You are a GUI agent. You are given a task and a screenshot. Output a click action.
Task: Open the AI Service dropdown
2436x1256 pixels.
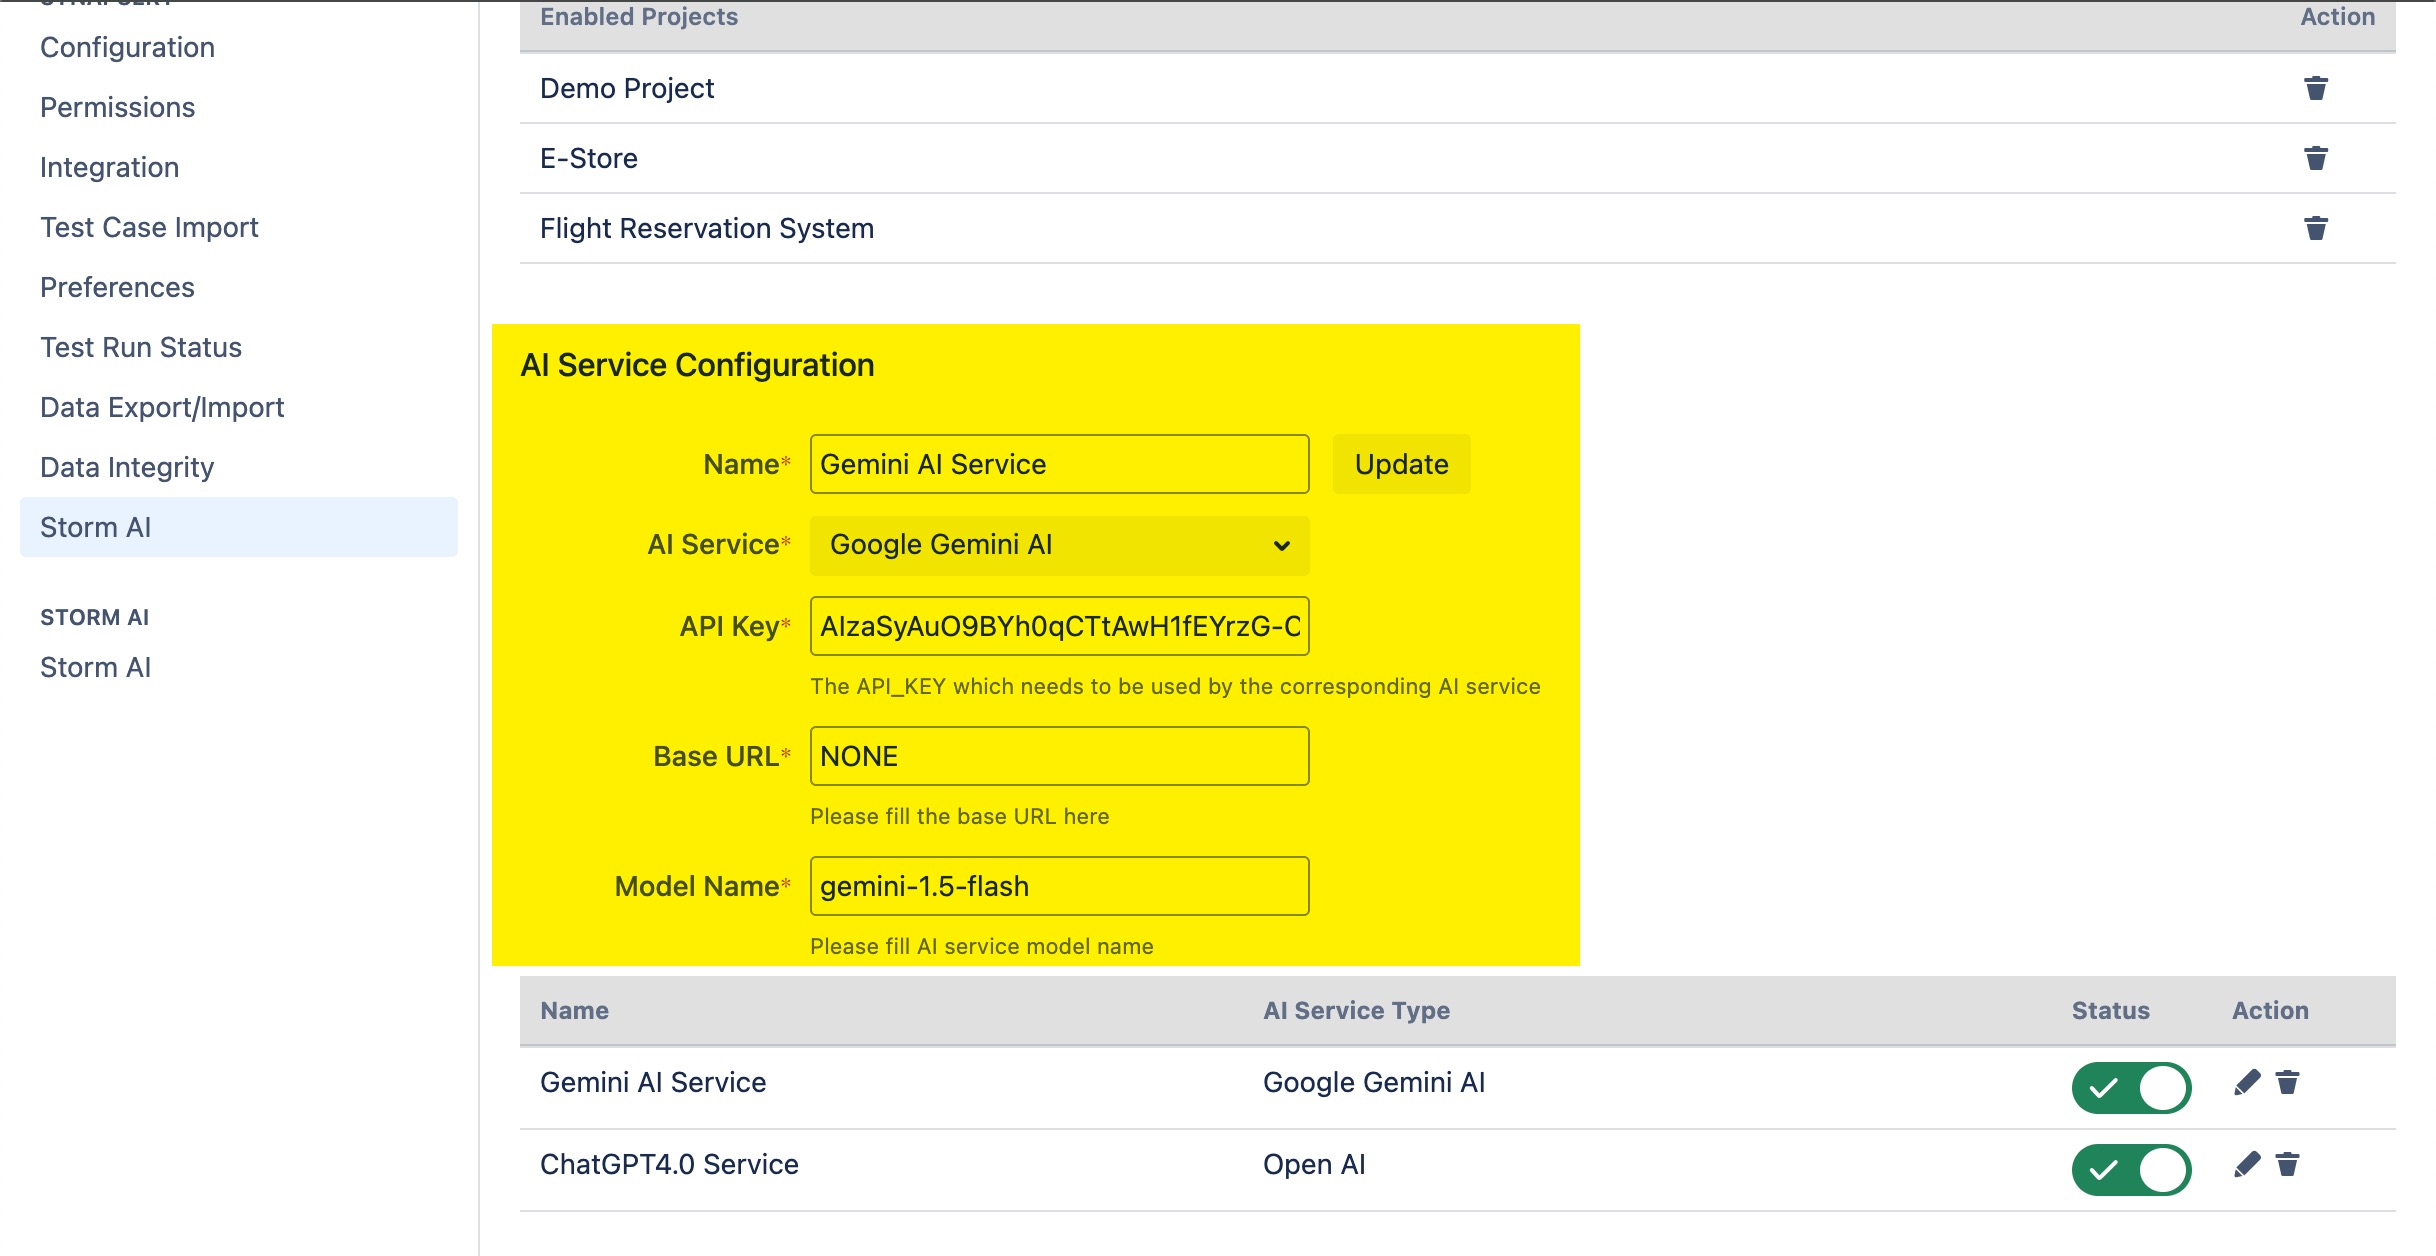point(1059,545)
